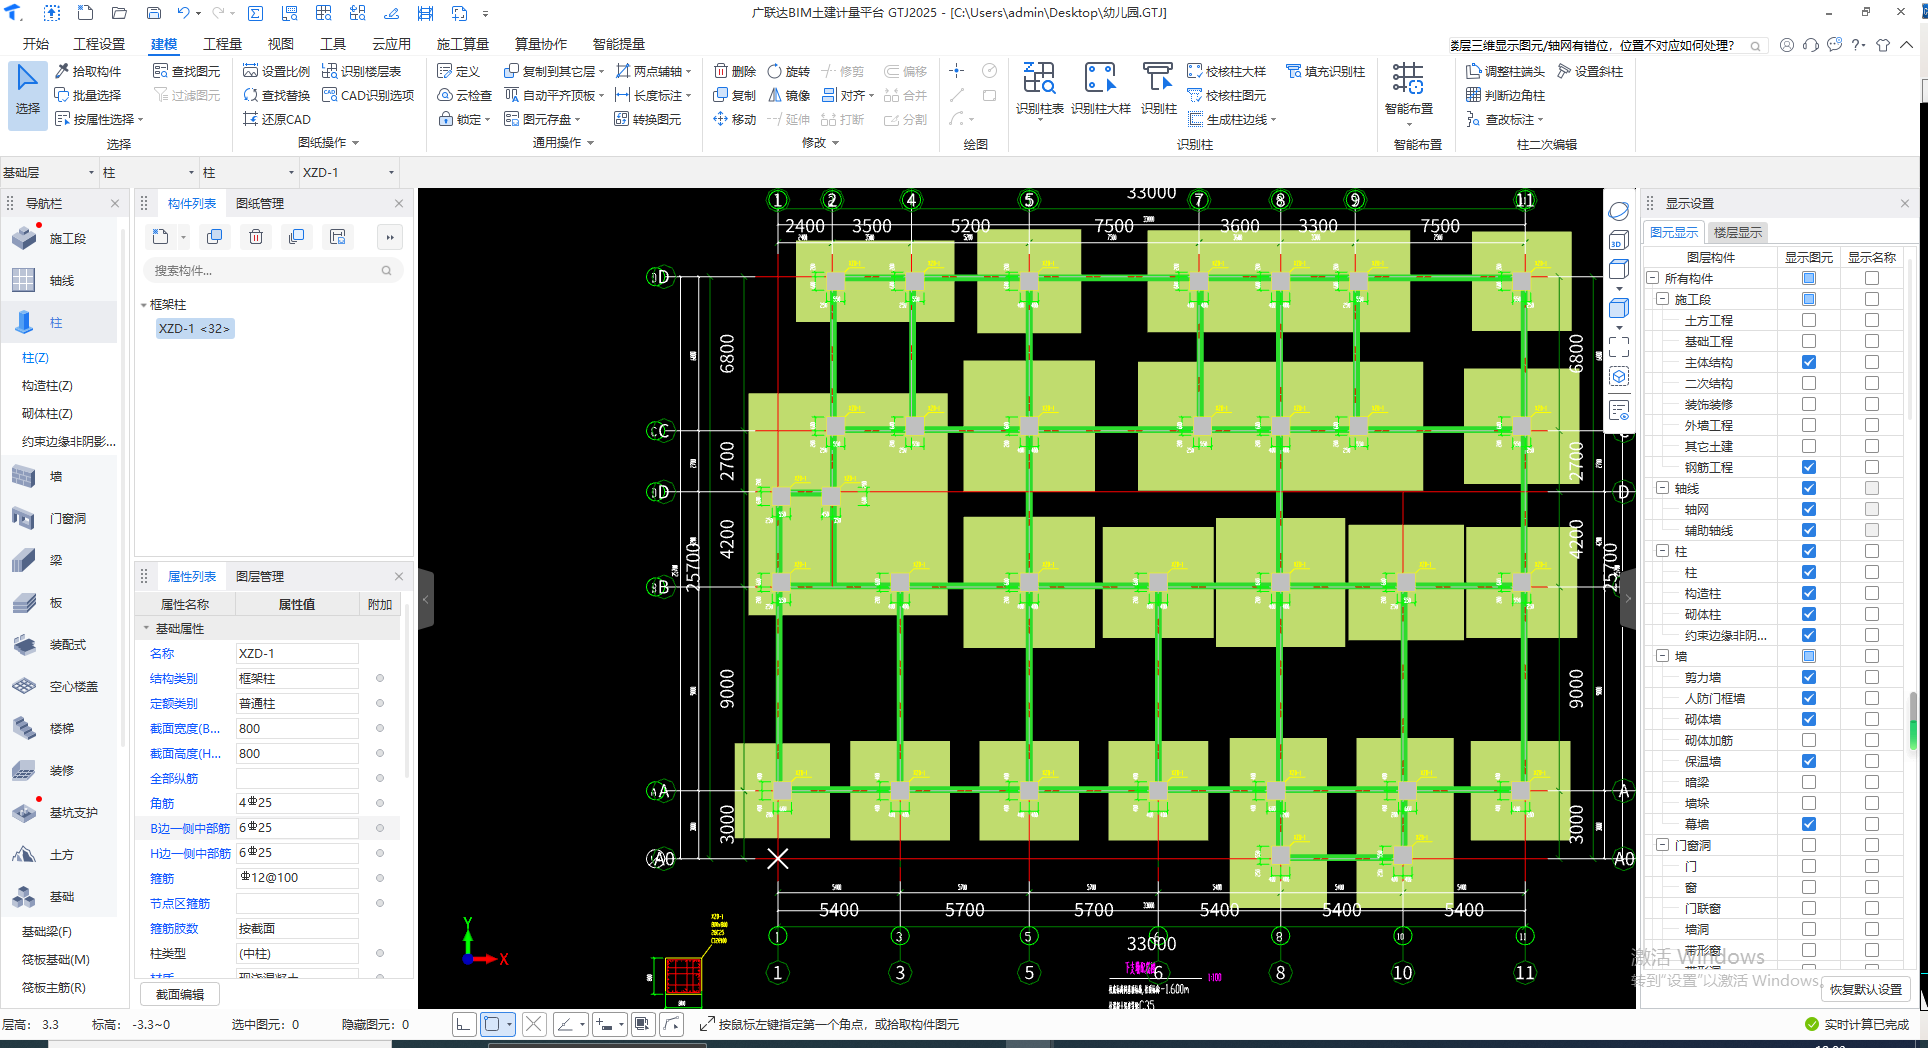Toggle 主体结构 显示图元 checkbox

click(1809, 362)
